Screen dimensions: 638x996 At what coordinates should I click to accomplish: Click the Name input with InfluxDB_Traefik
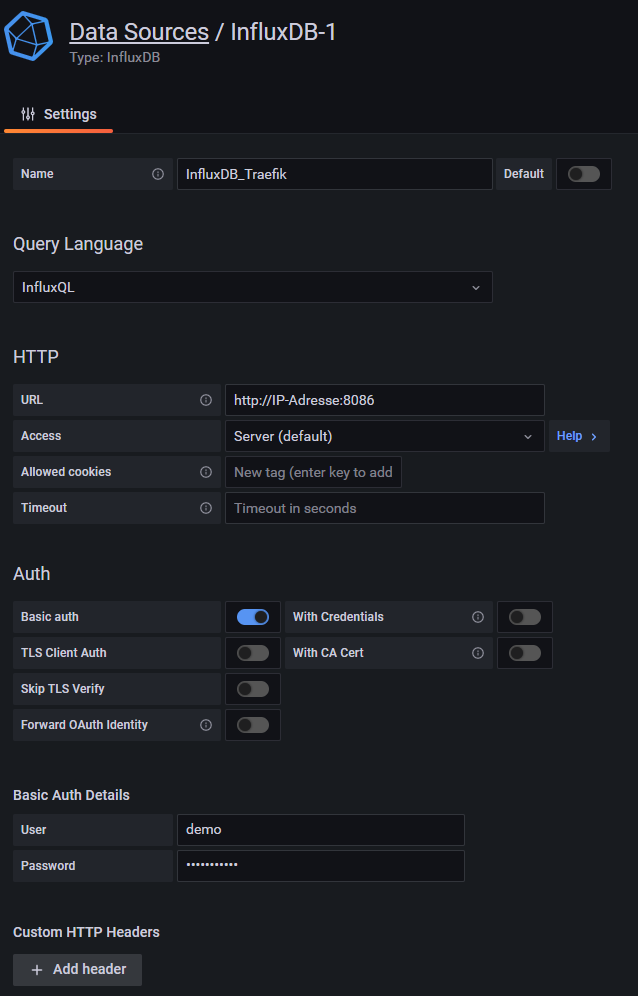pyautogui.click(x=335, y=174)
